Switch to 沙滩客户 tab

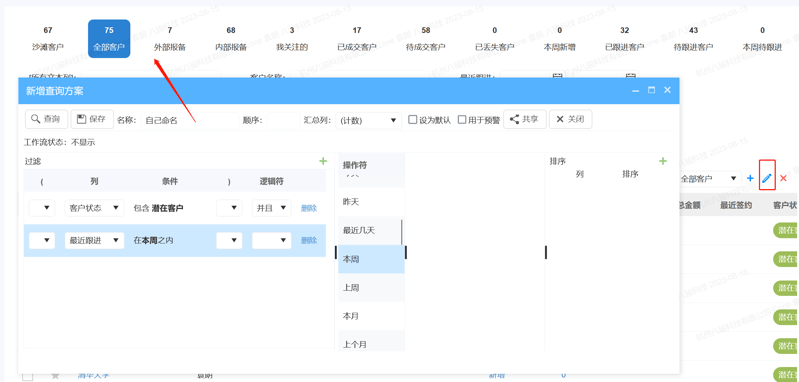coord(48,39)
